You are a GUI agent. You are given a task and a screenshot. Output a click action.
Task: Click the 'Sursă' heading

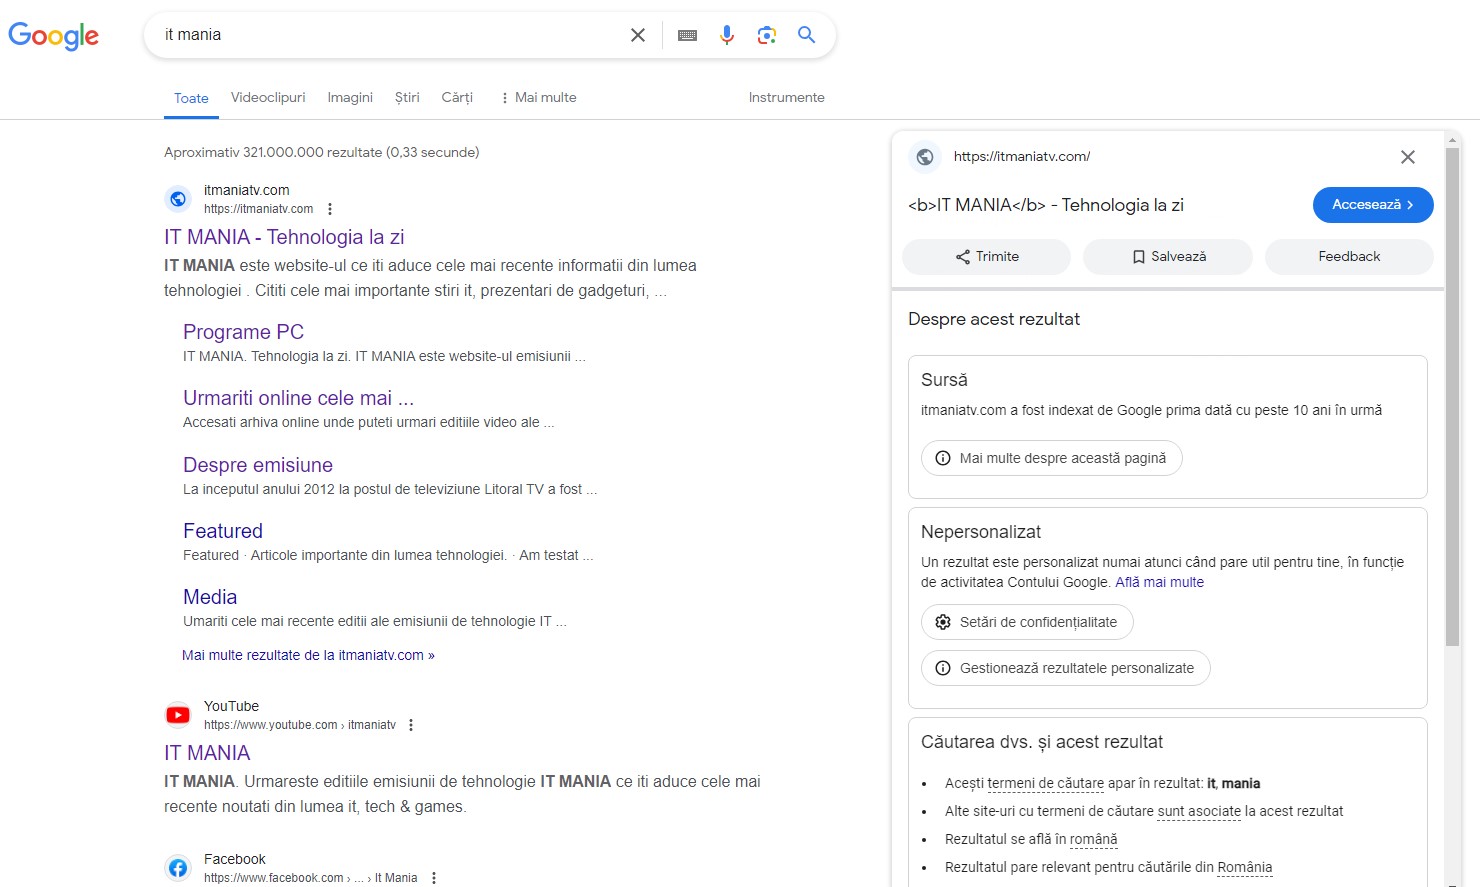pyautogui.click(x=944, y=380)
